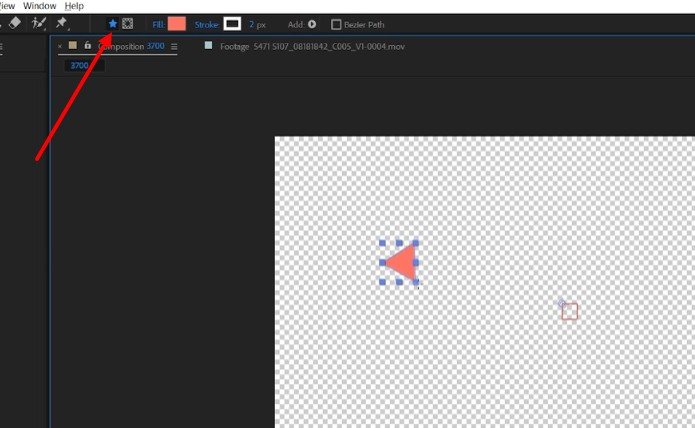This screenshot has width=695, height=428.
Task: Select the salmon triangle shape in viewer
Action: tap(403, 263)
